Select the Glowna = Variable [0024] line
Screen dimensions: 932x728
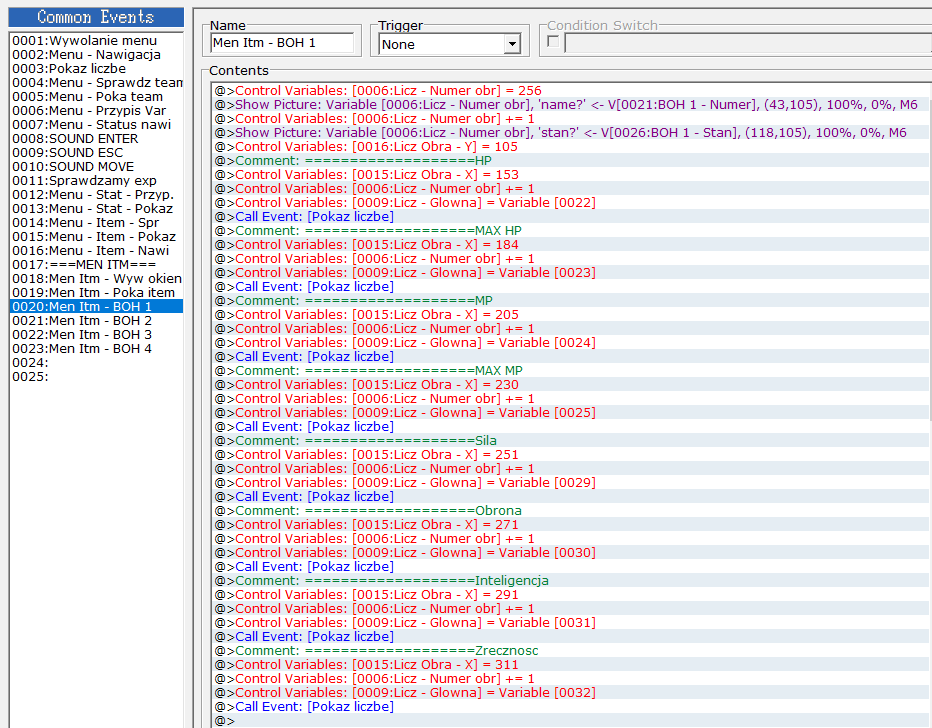pos(570,343)
